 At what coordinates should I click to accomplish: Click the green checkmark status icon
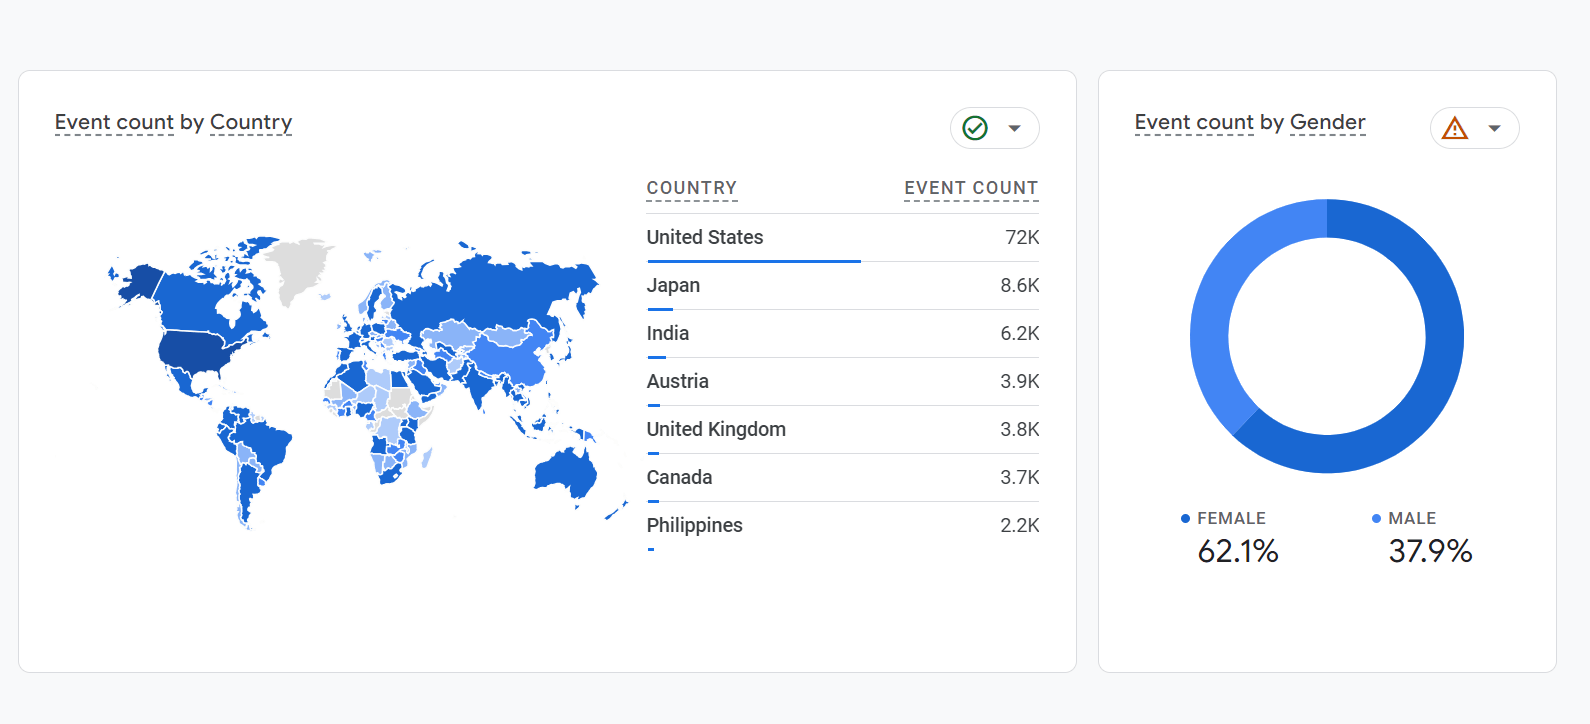click(x=975, y=128)
